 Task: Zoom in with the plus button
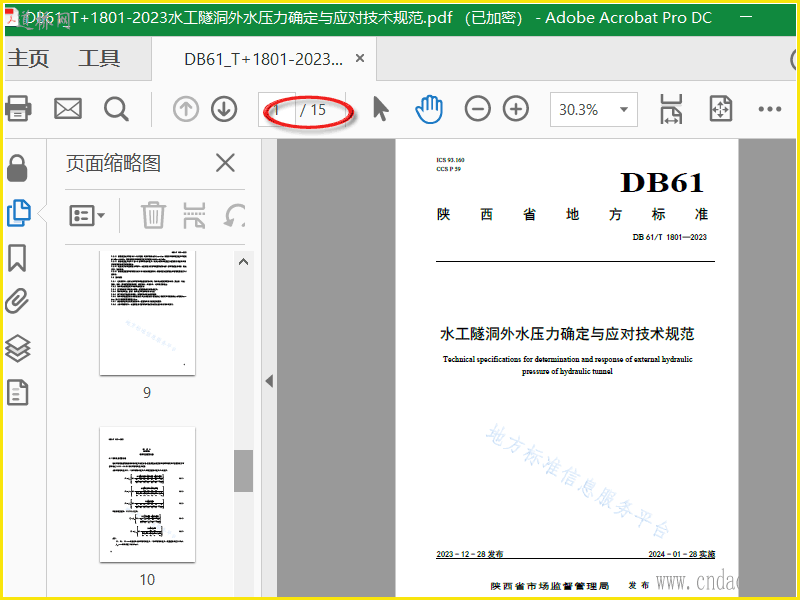516,109
